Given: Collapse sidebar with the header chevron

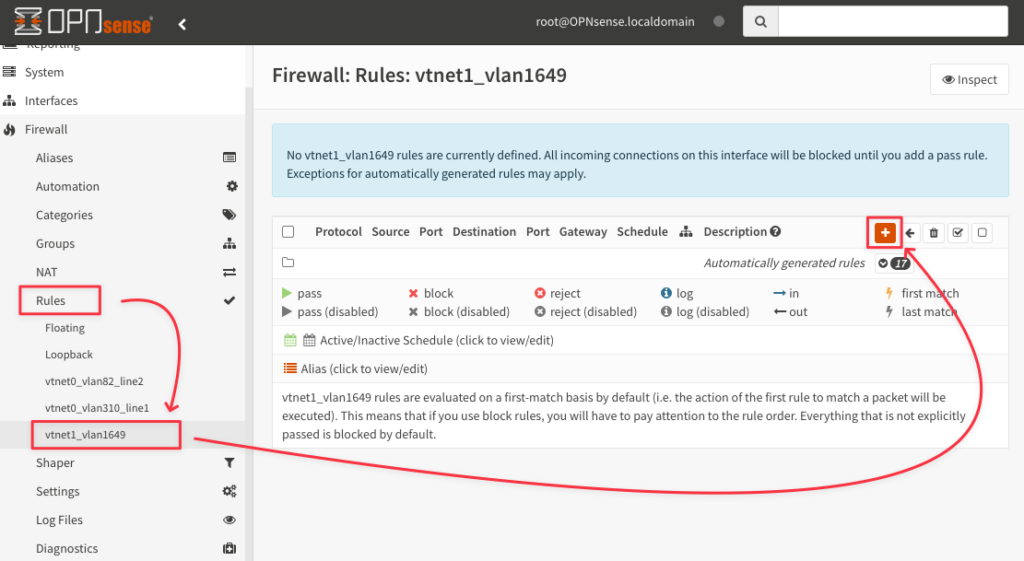Looking at the screenshot, I should pos(182,24).
